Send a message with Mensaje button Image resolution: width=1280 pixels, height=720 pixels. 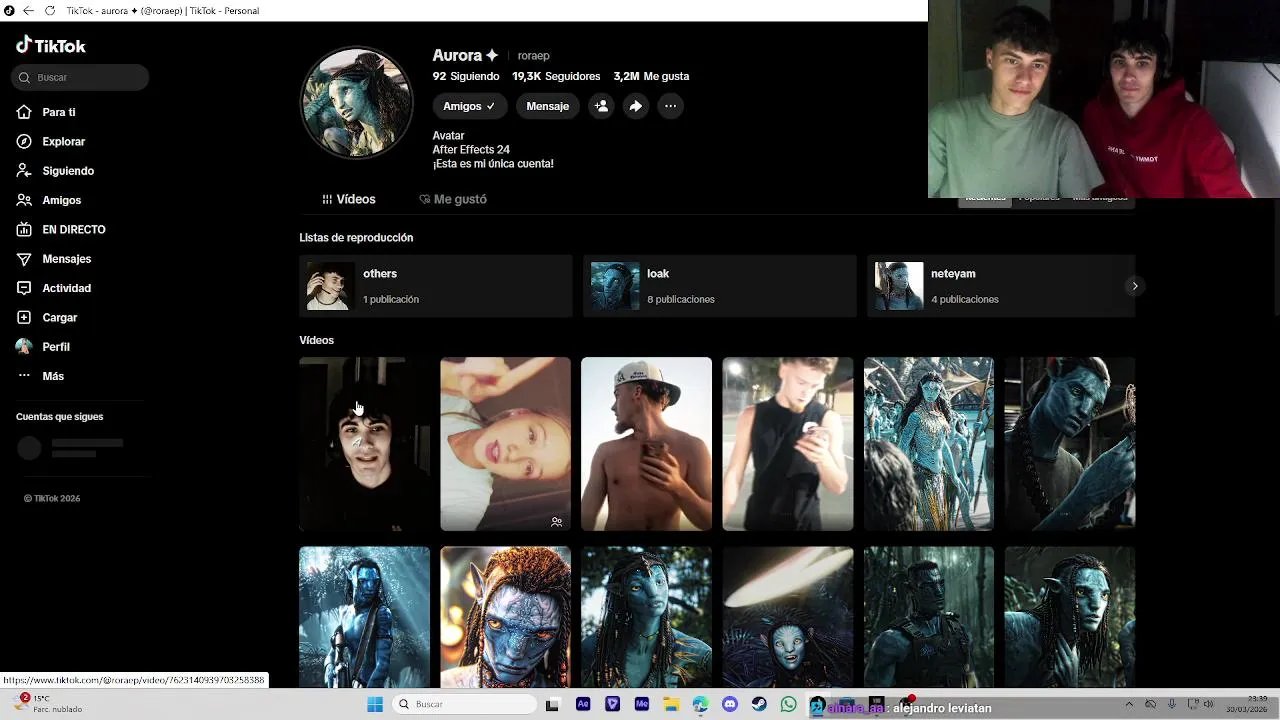click(x=547, y=106)
